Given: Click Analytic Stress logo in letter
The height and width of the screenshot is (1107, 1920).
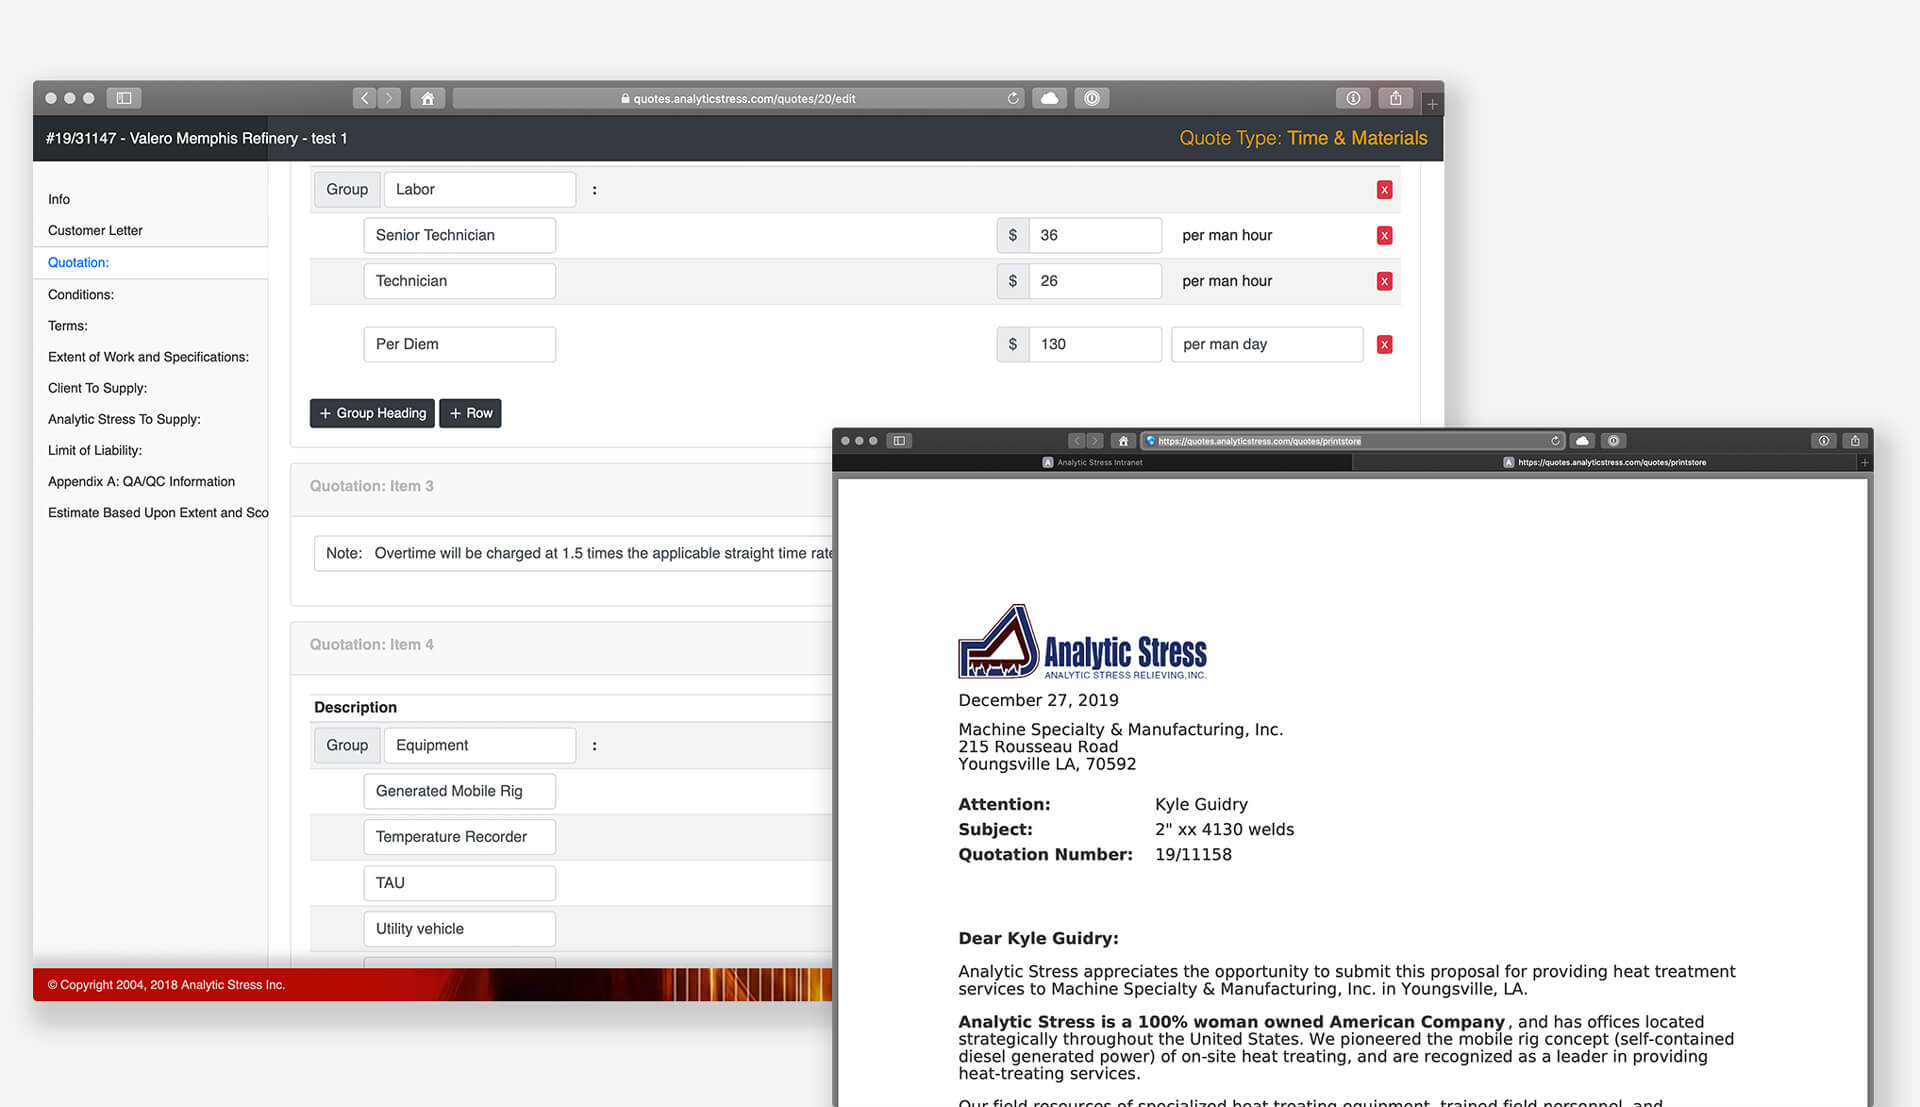Looking at the screenshot, I should (1082, 643).
